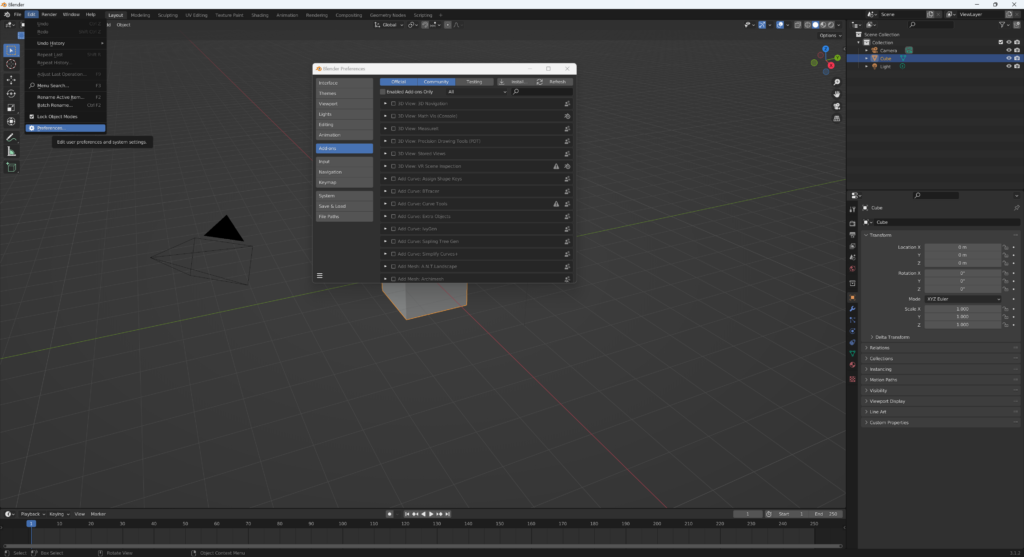The image size is (1024, 557).
Task: Switch to the Modeling workspace tab
Action: pos(140,15)
